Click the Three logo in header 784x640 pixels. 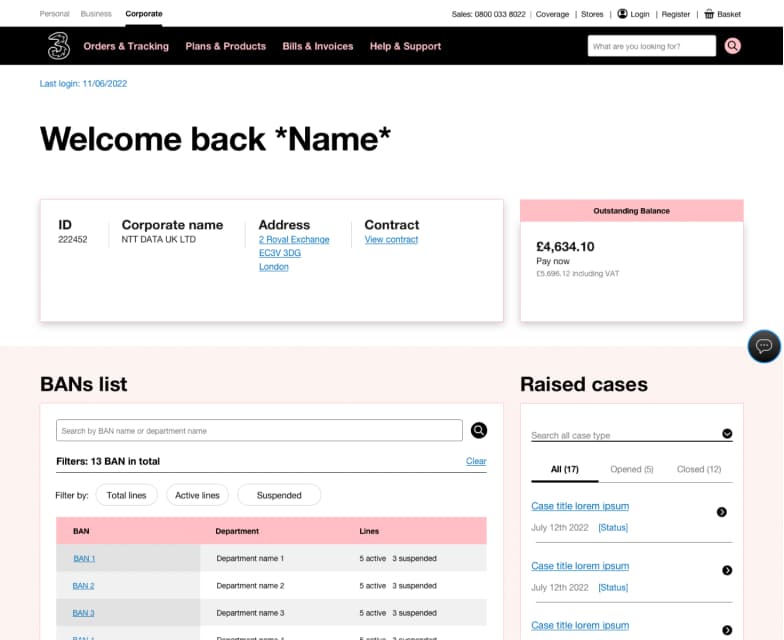pos(58,46)
